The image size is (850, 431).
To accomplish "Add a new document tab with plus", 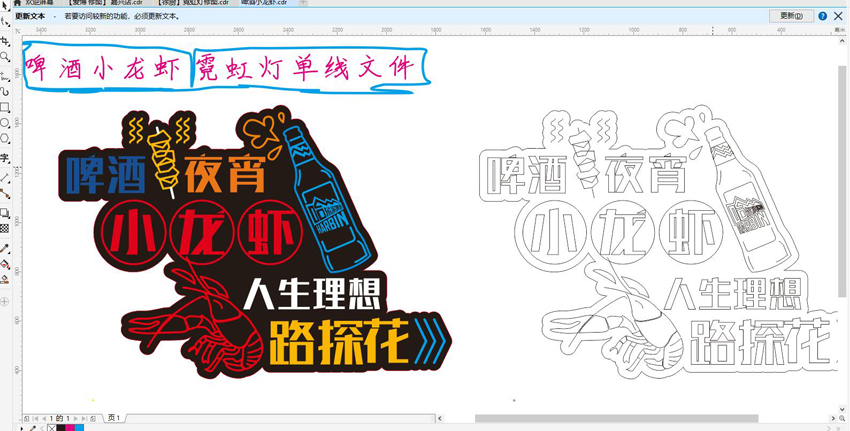I will click(304, 3).
